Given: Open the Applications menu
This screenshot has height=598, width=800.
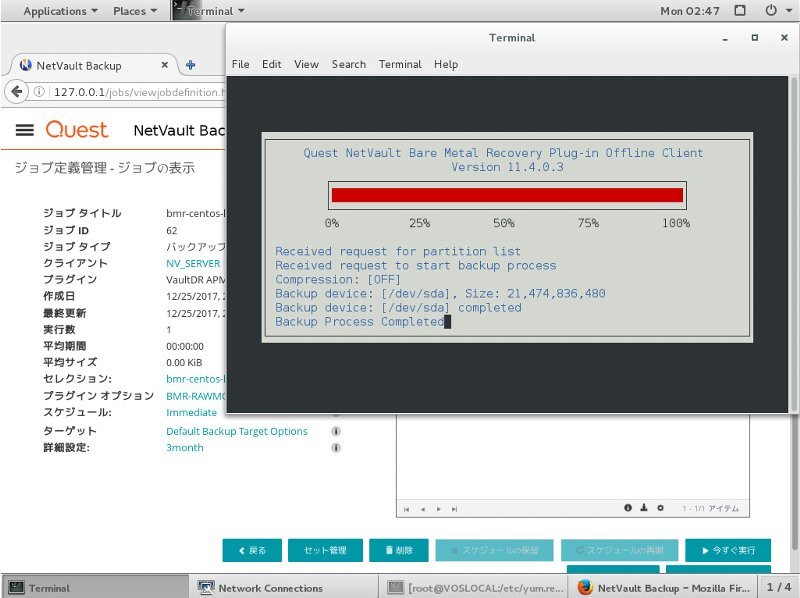Looking at the screenshot, I should tap(60, 11).
